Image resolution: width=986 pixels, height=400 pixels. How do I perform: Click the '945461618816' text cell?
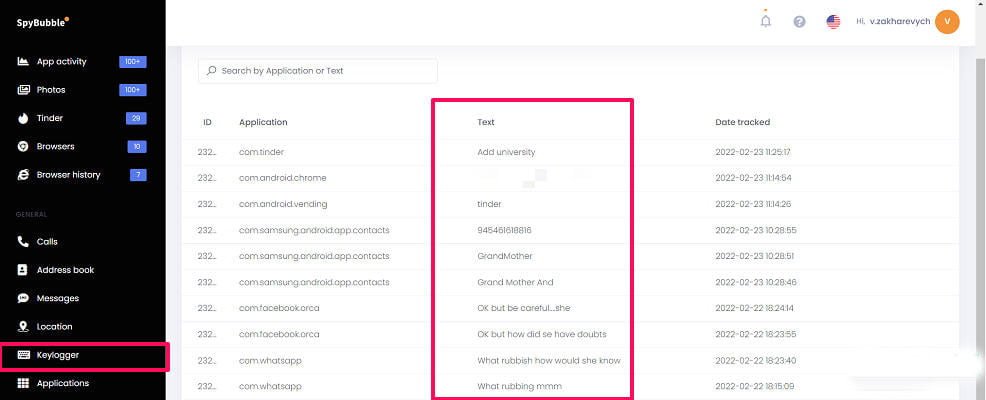[x=504, y=230]
